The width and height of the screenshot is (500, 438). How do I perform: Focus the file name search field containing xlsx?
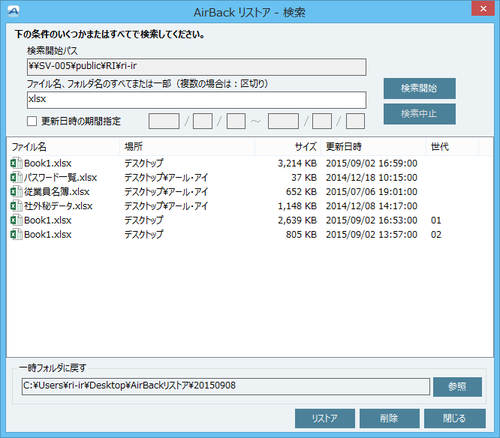197,100
